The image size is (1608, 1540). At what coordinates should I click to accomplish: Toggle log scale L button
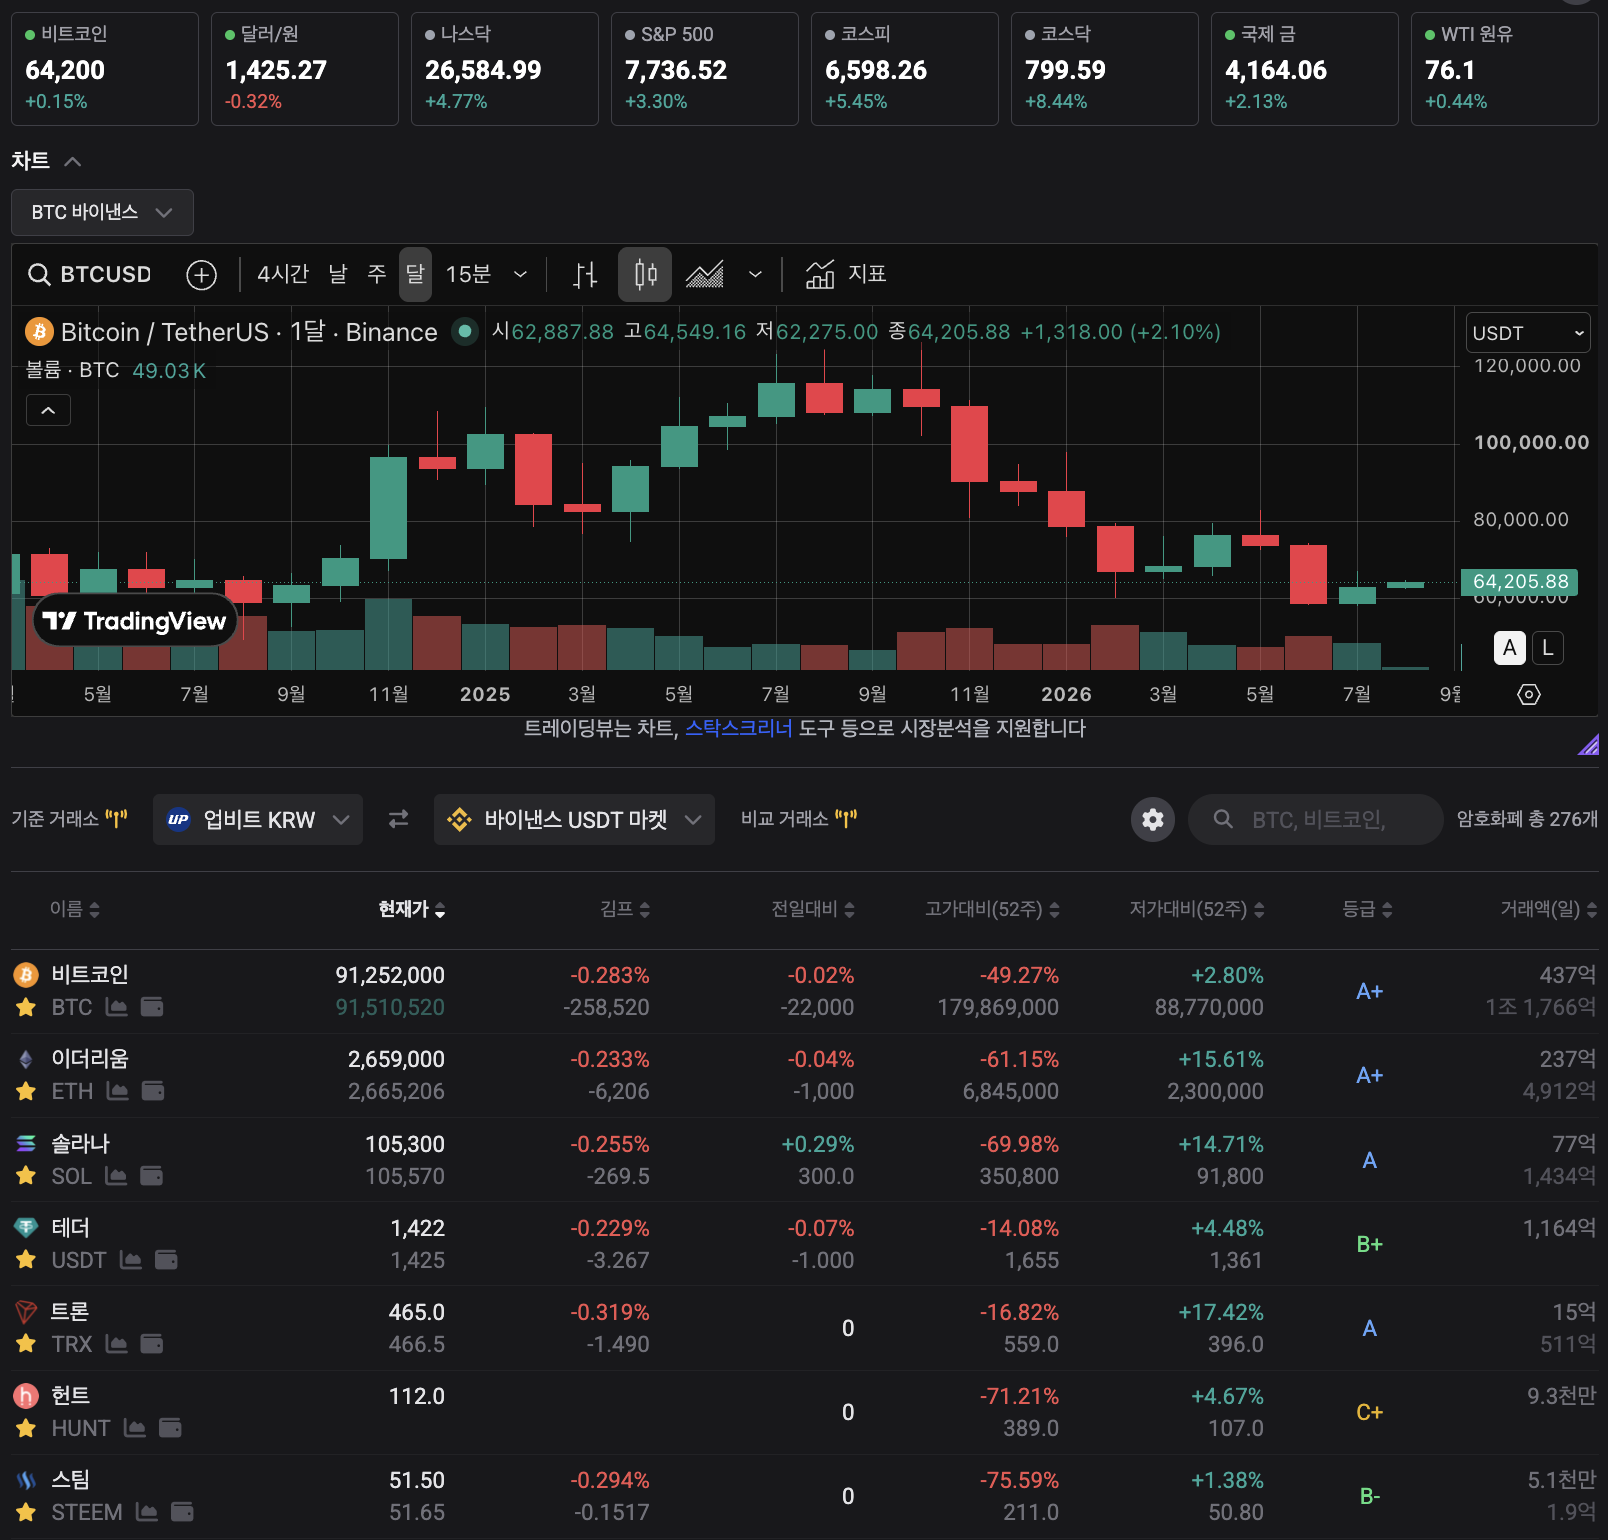pyautogui.click(x=1548, y=648)
